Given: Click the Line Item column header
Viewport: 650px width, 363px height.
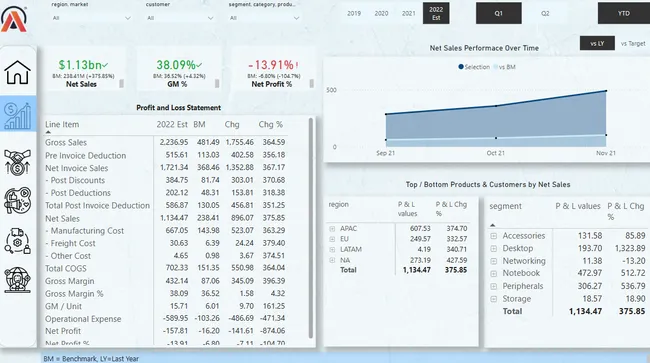Looking at the screenshot, I should 62,124.
